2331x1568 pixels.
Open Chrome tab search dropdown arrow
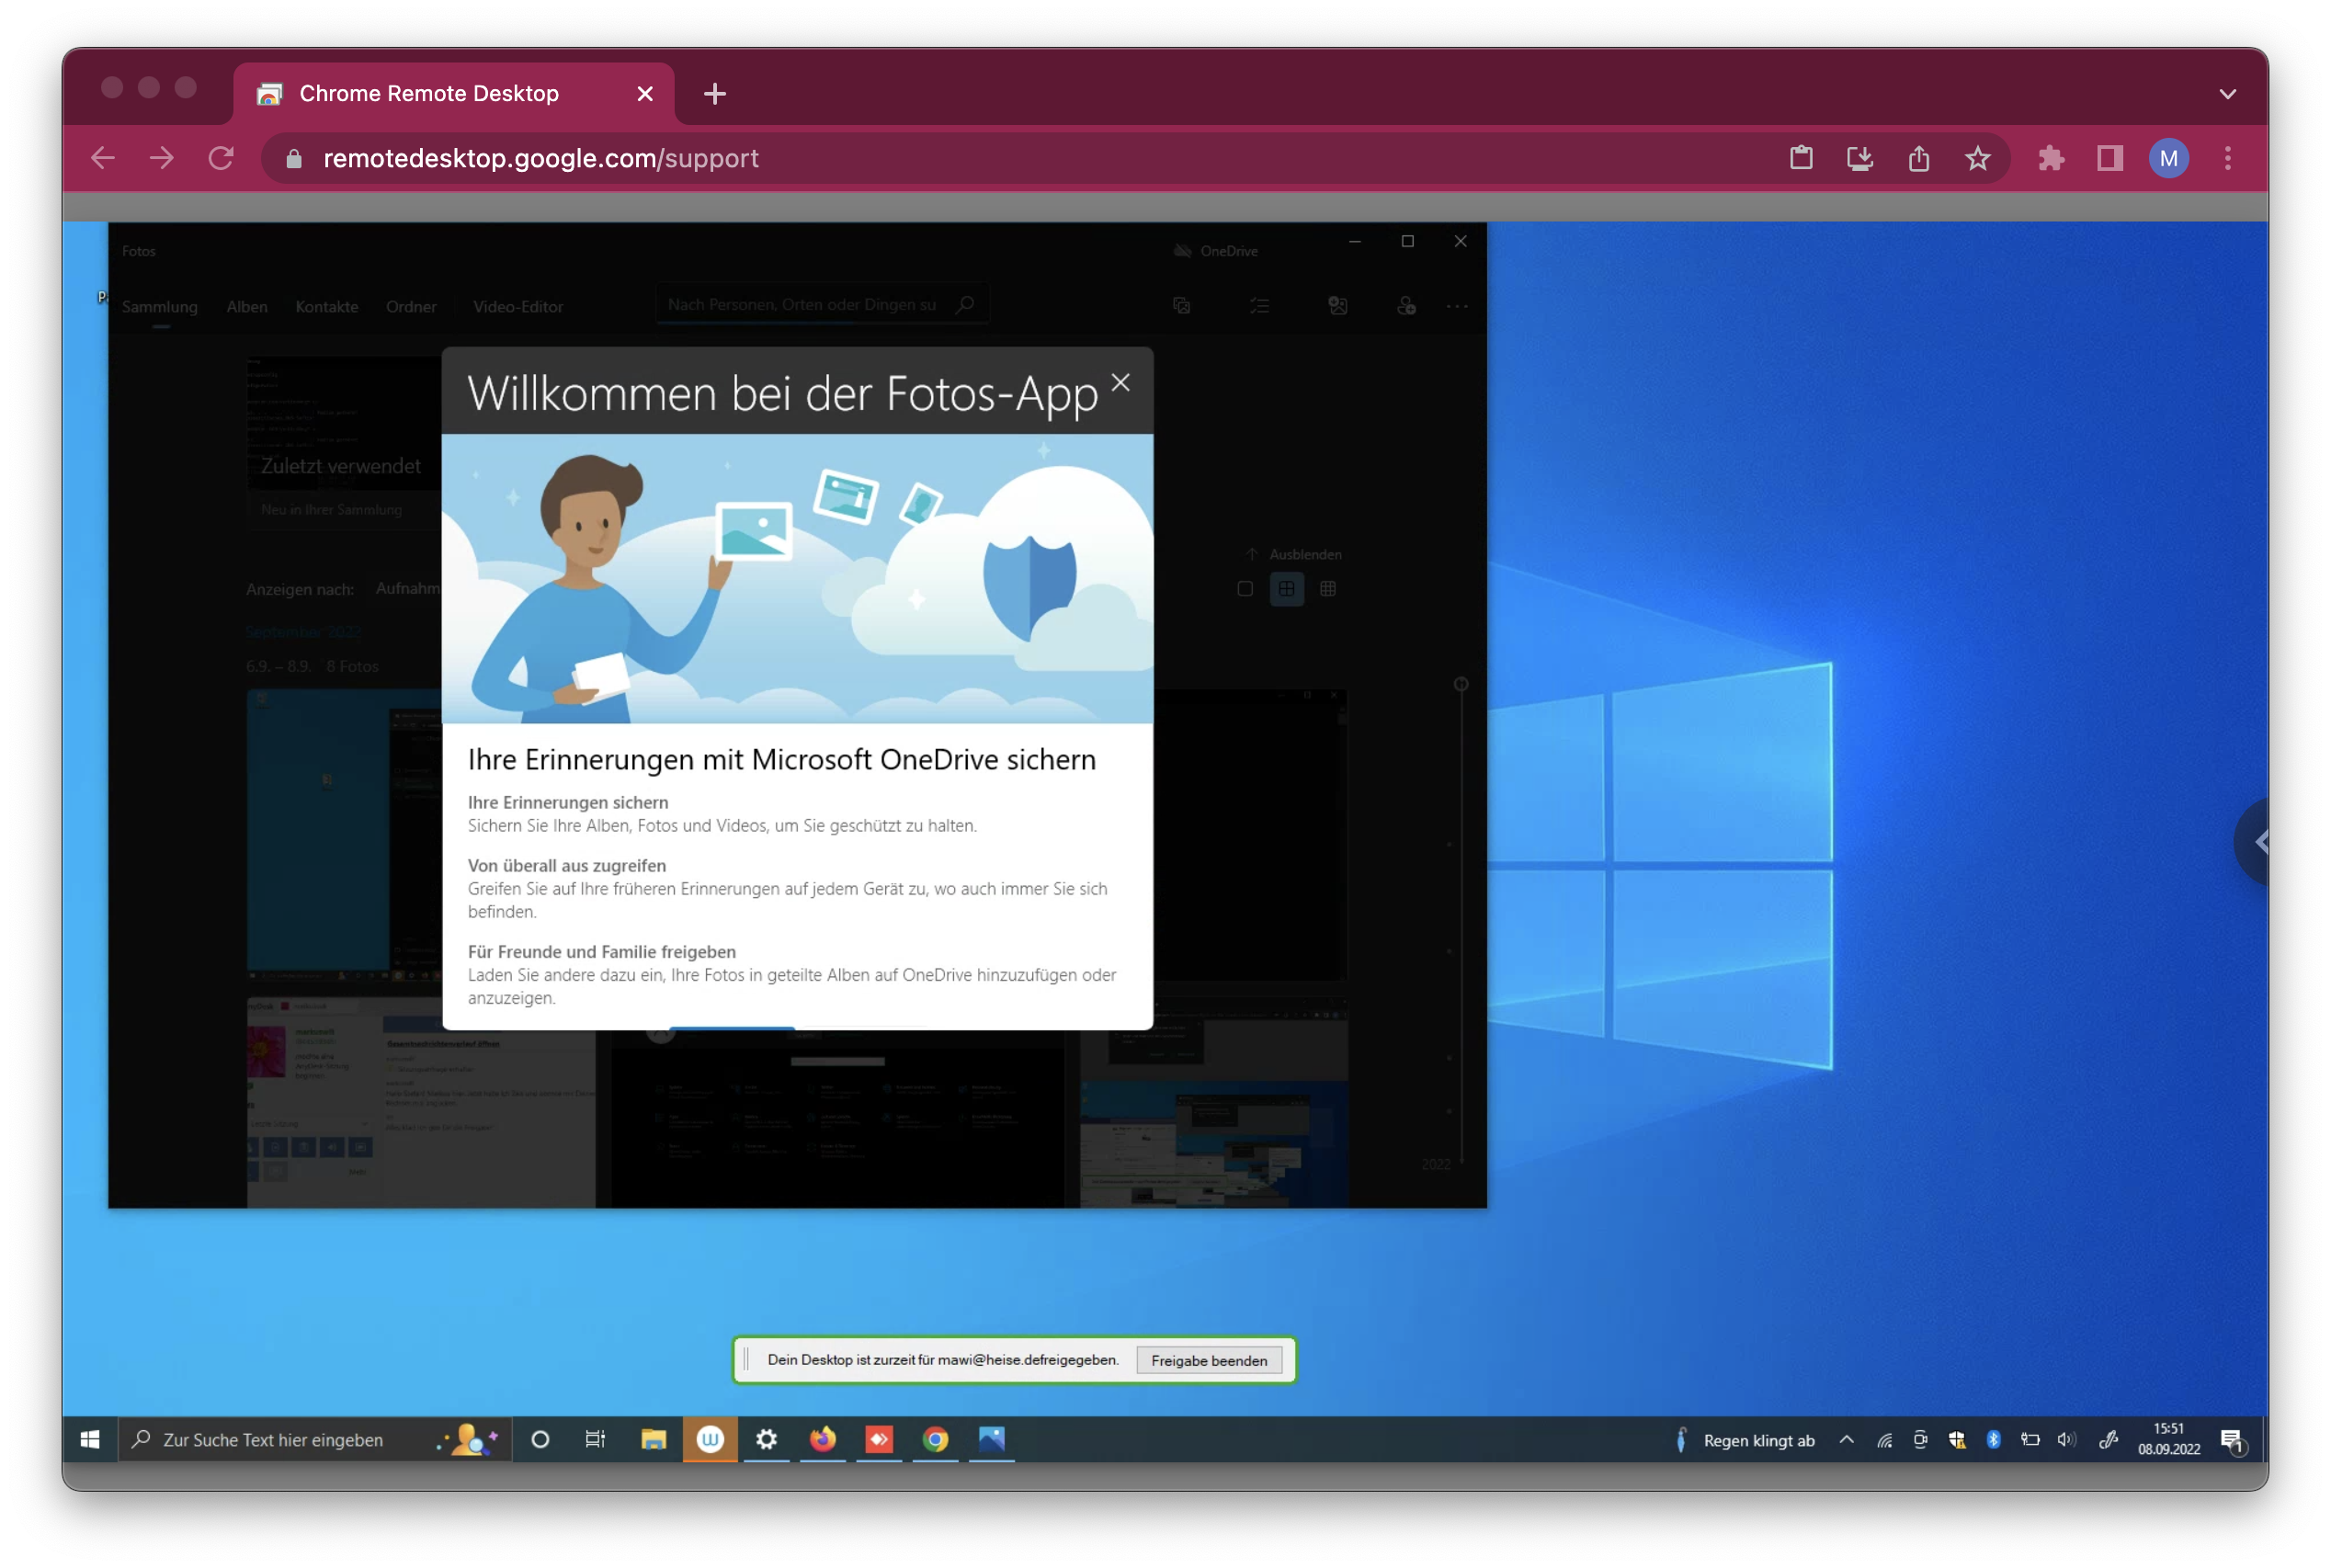pyautogui.click(x=2227, y=94)
